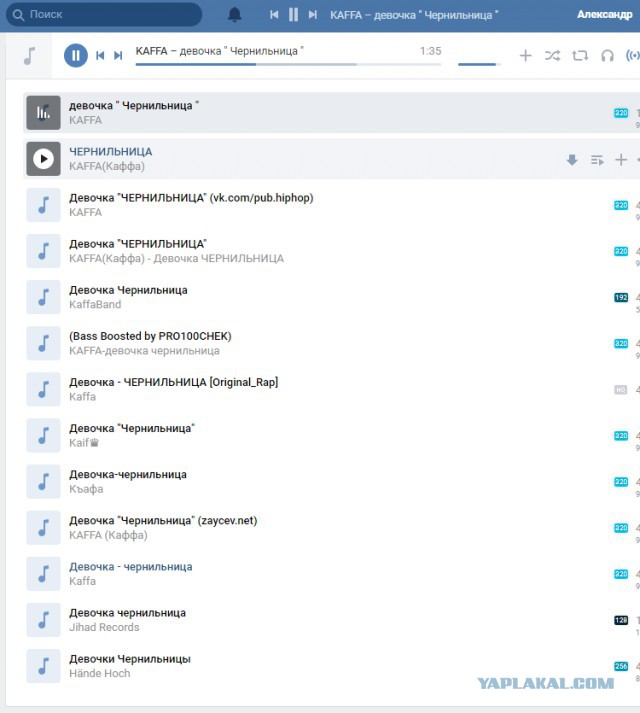Open artist KAFFA (Каффа) on zaycev.net row
Viewport: 640px width, 713px height.
coord(108,535)
